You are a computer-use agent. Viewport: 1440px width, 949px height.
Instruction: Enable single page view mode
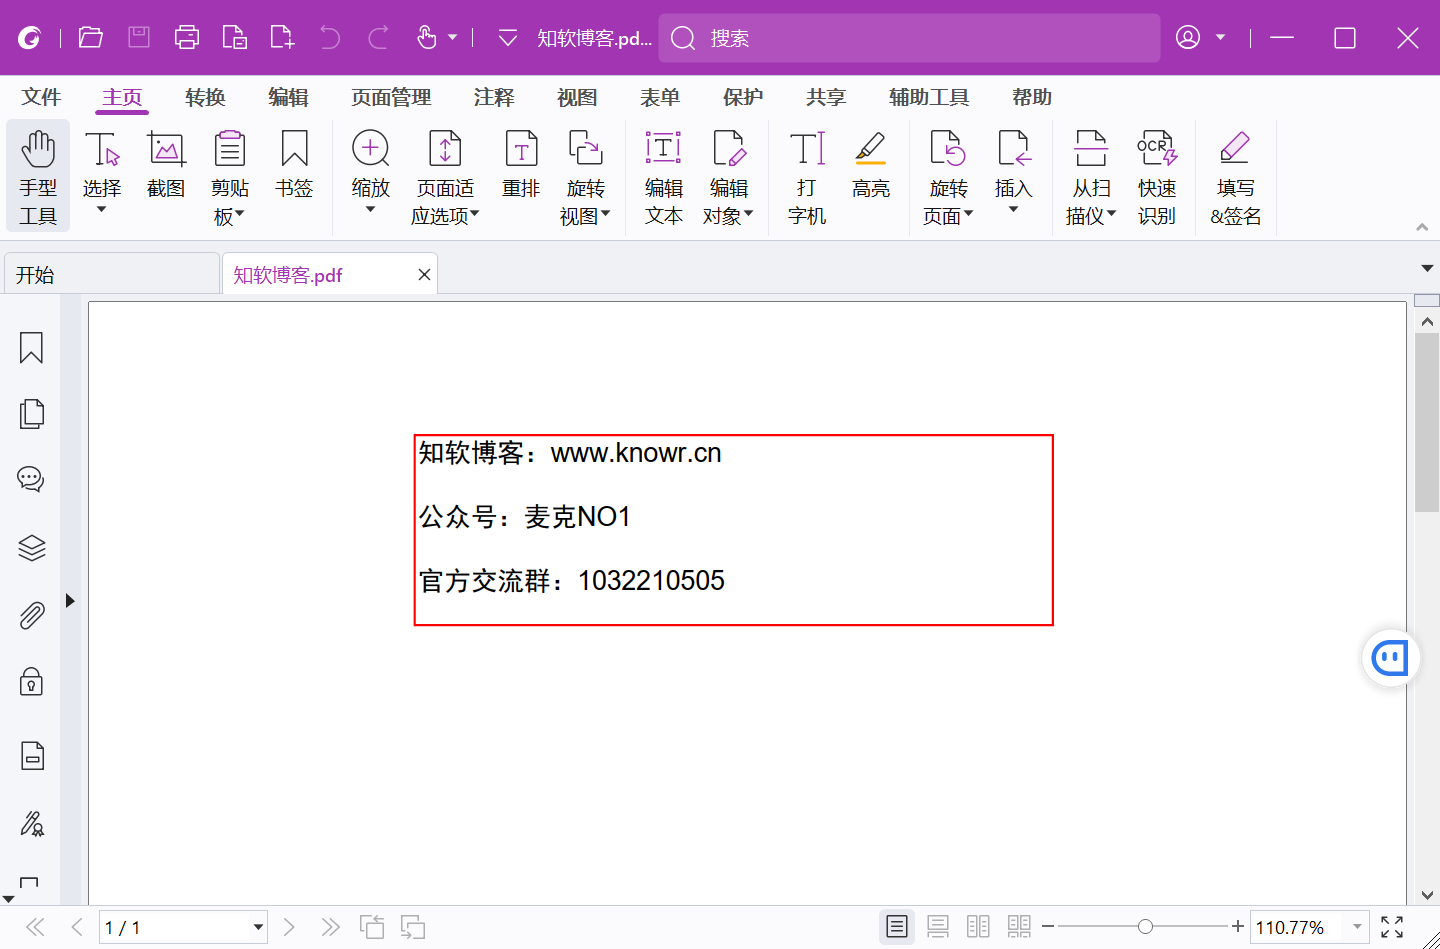897,927
